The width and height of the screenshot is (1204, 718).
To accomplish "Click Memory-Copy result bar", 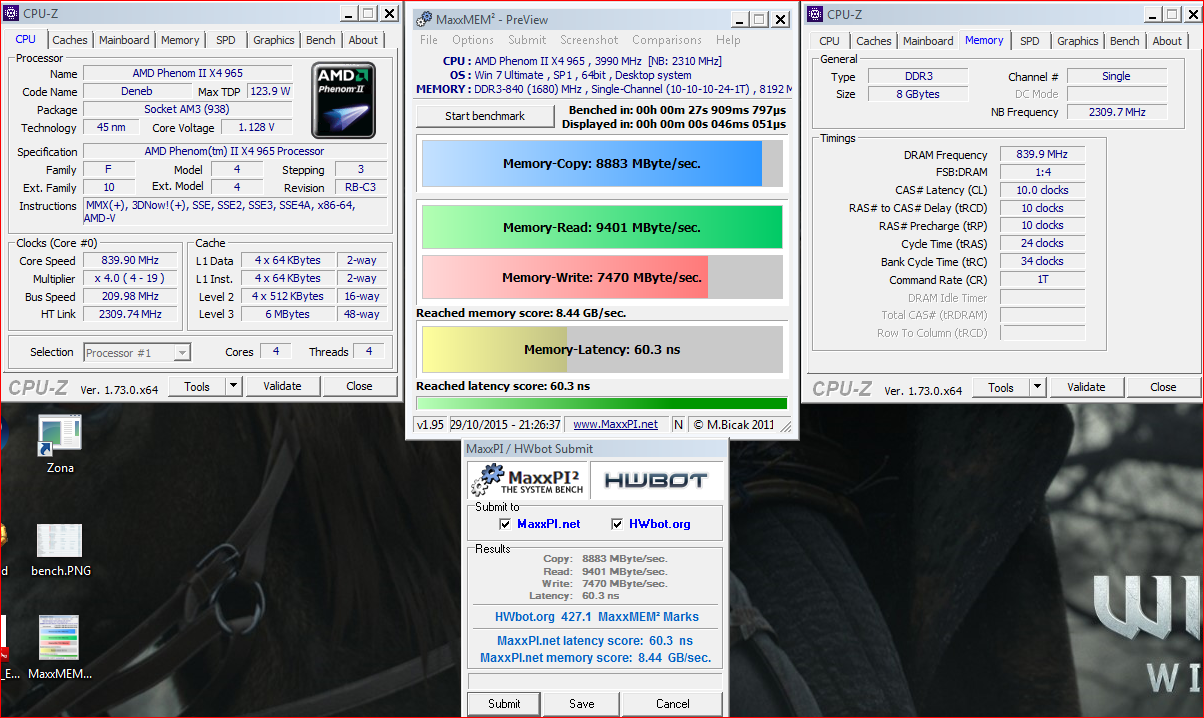I will point(602,163).
